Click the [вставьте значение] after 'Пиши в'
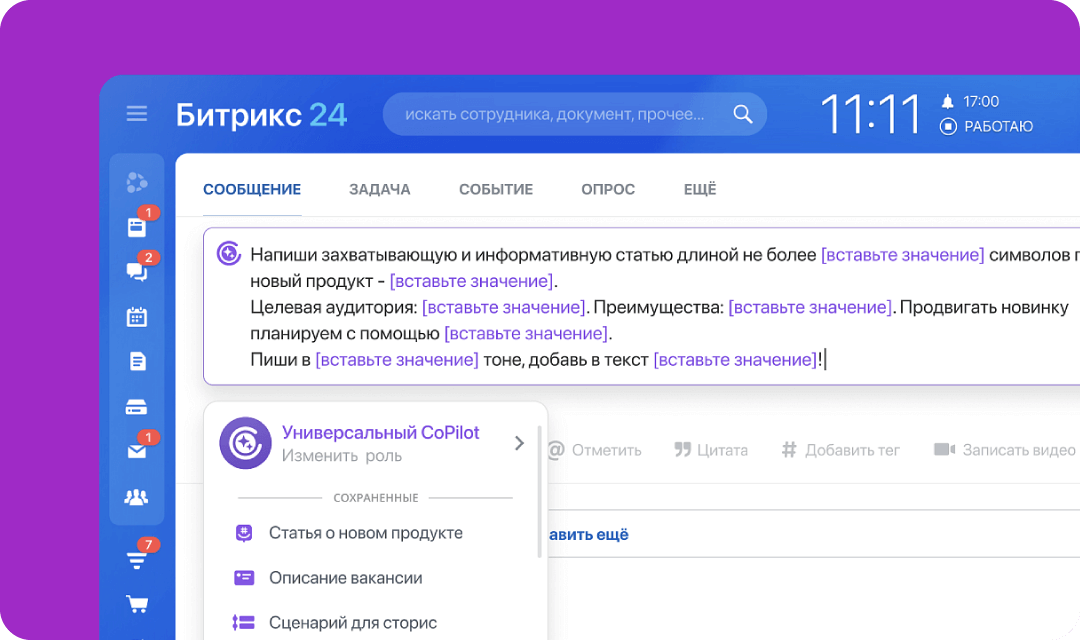Viewport: 1080px width, 640px height. (397, 360)
